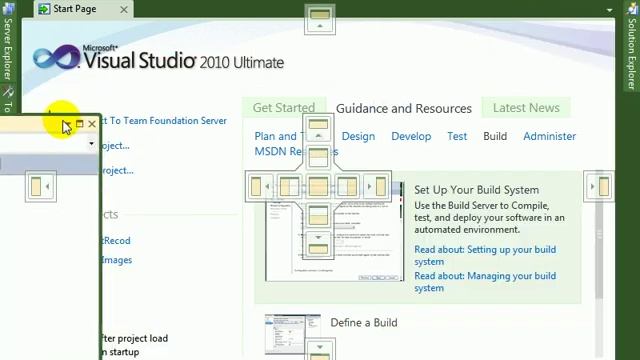The image size is (640, 360).
Task: Click Connect To Team Foundation Server link
Action: click(164, 121)
